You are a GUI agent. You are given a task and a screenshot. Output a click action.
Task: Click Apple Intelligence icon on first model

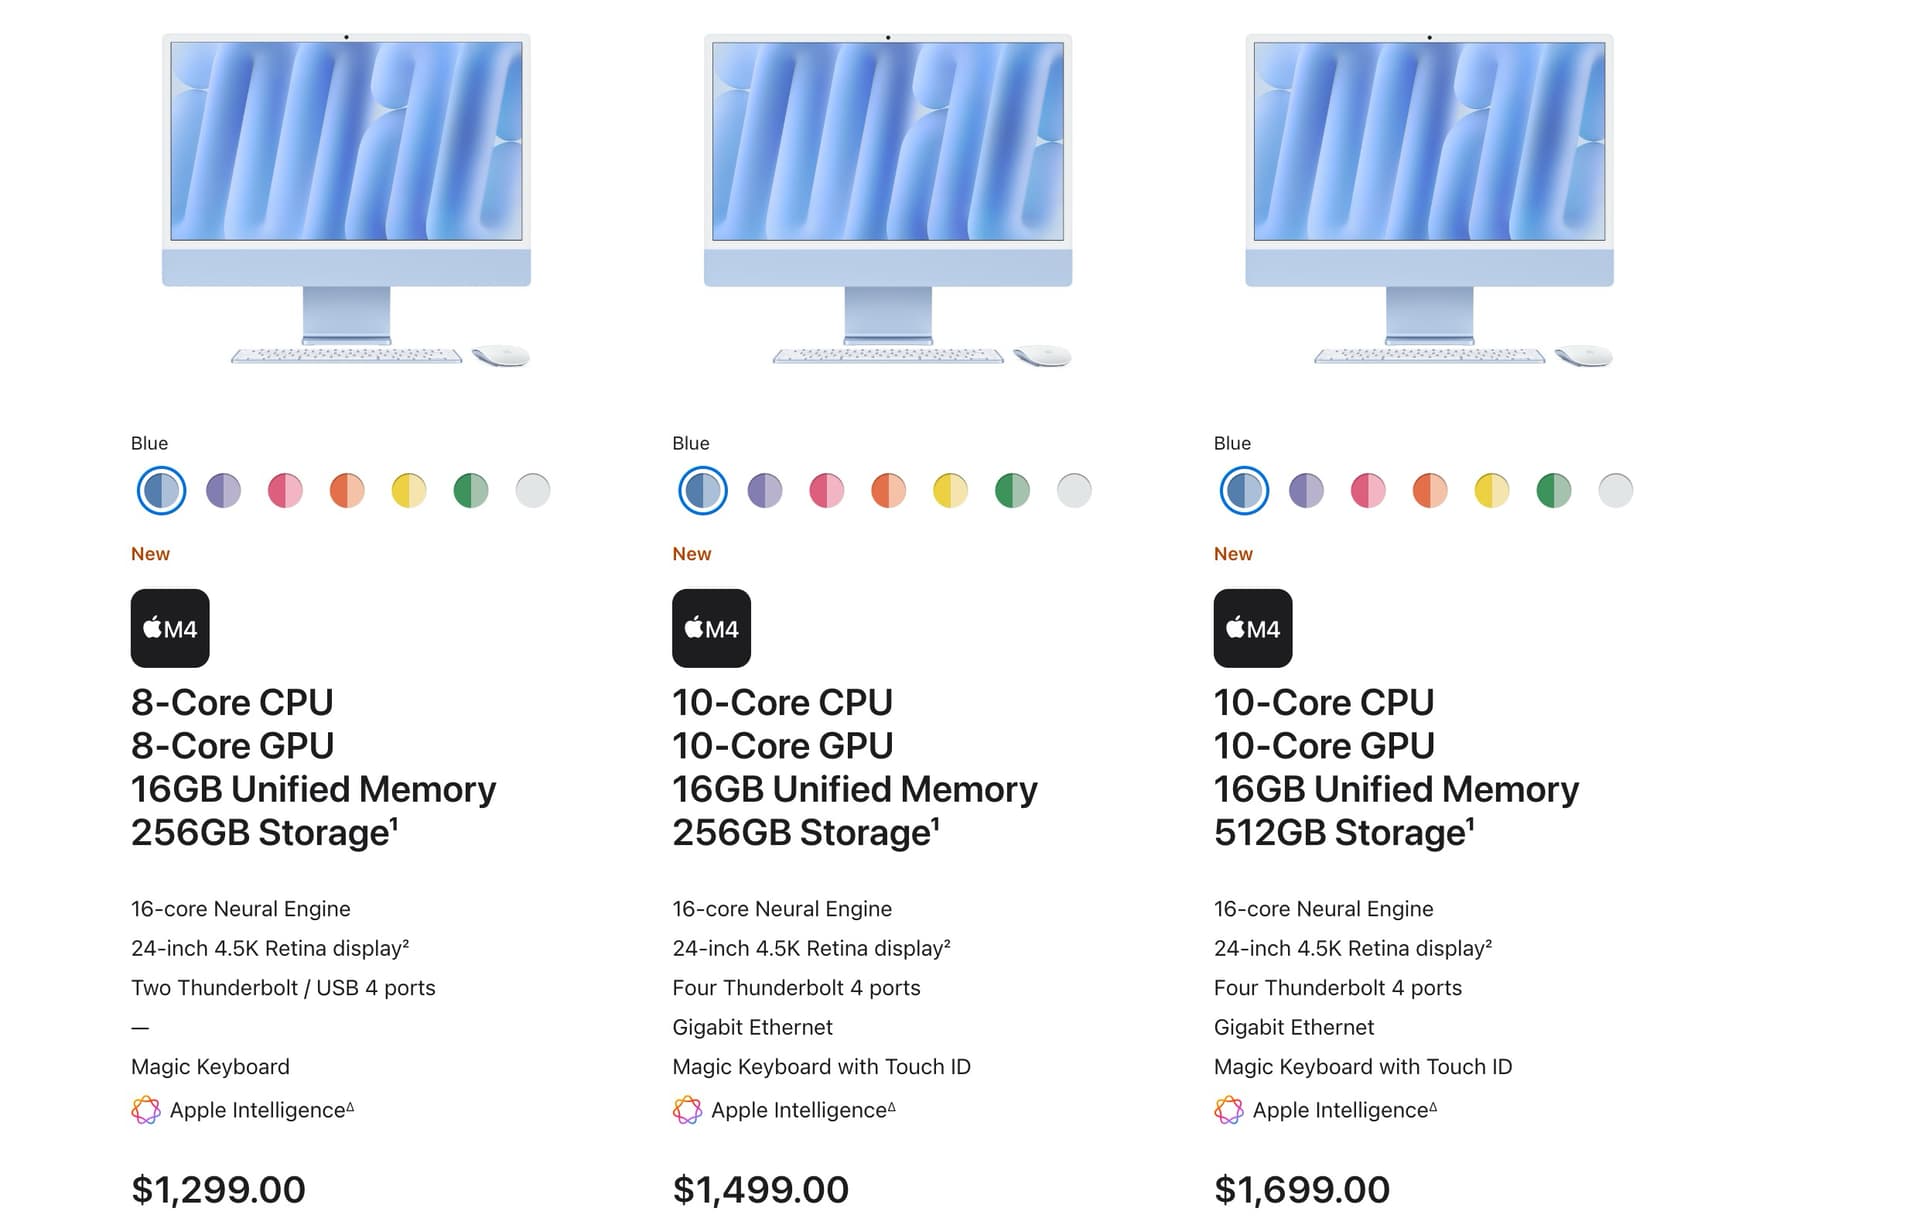tap(146, 1110)
